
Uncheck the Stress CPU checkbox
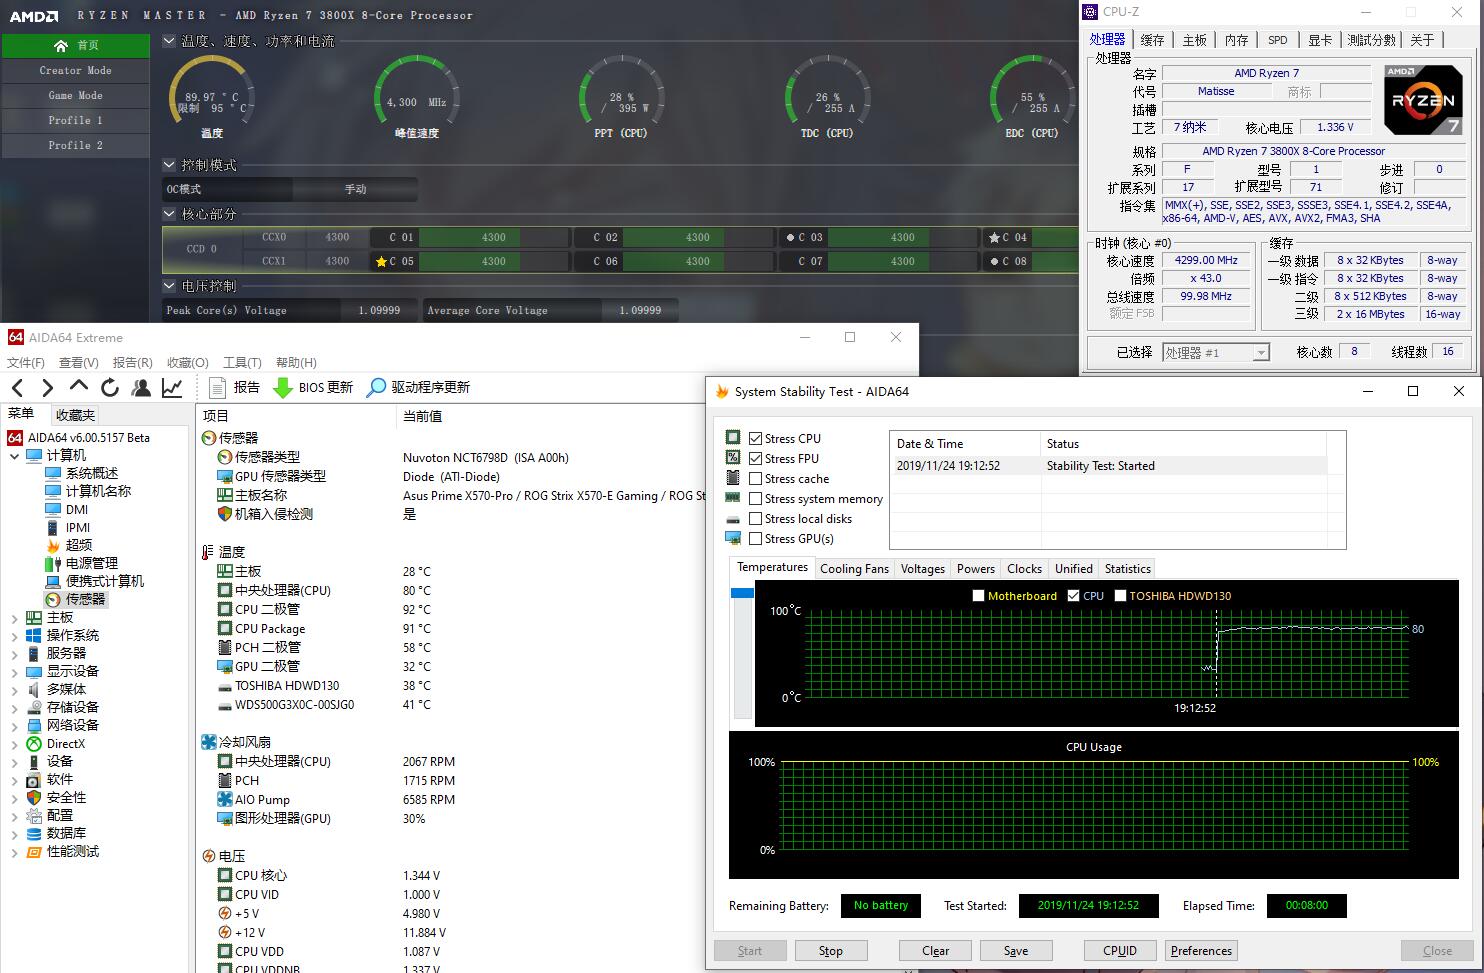(756, 439)
